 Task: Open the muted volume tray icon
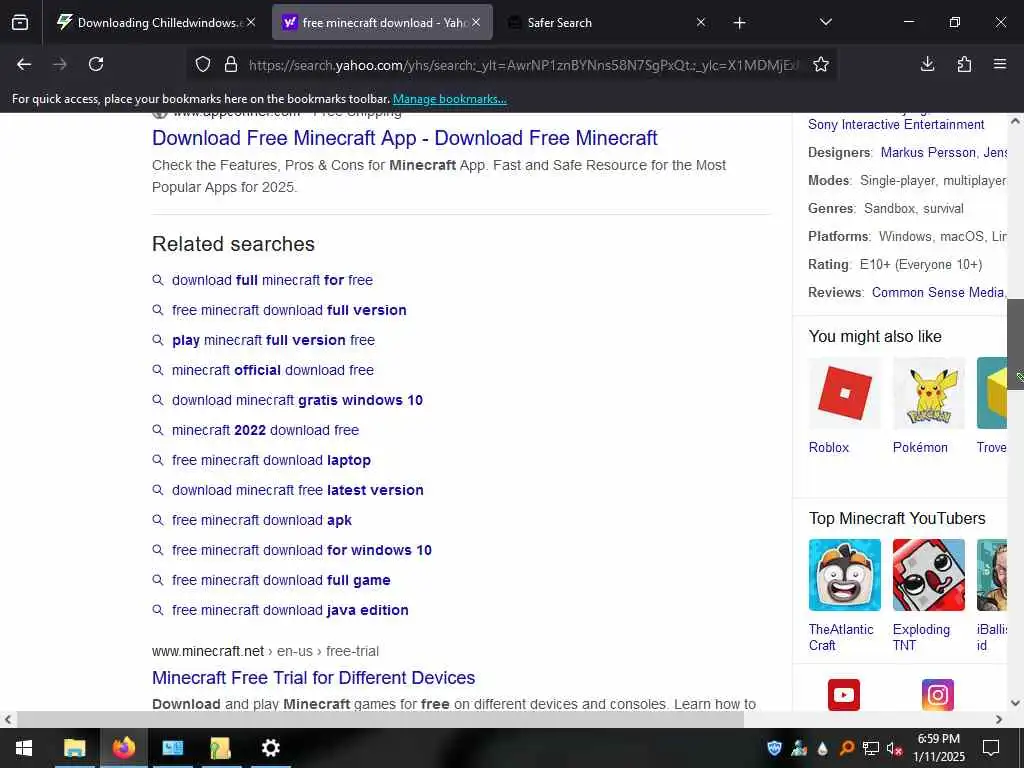[894, 748]
